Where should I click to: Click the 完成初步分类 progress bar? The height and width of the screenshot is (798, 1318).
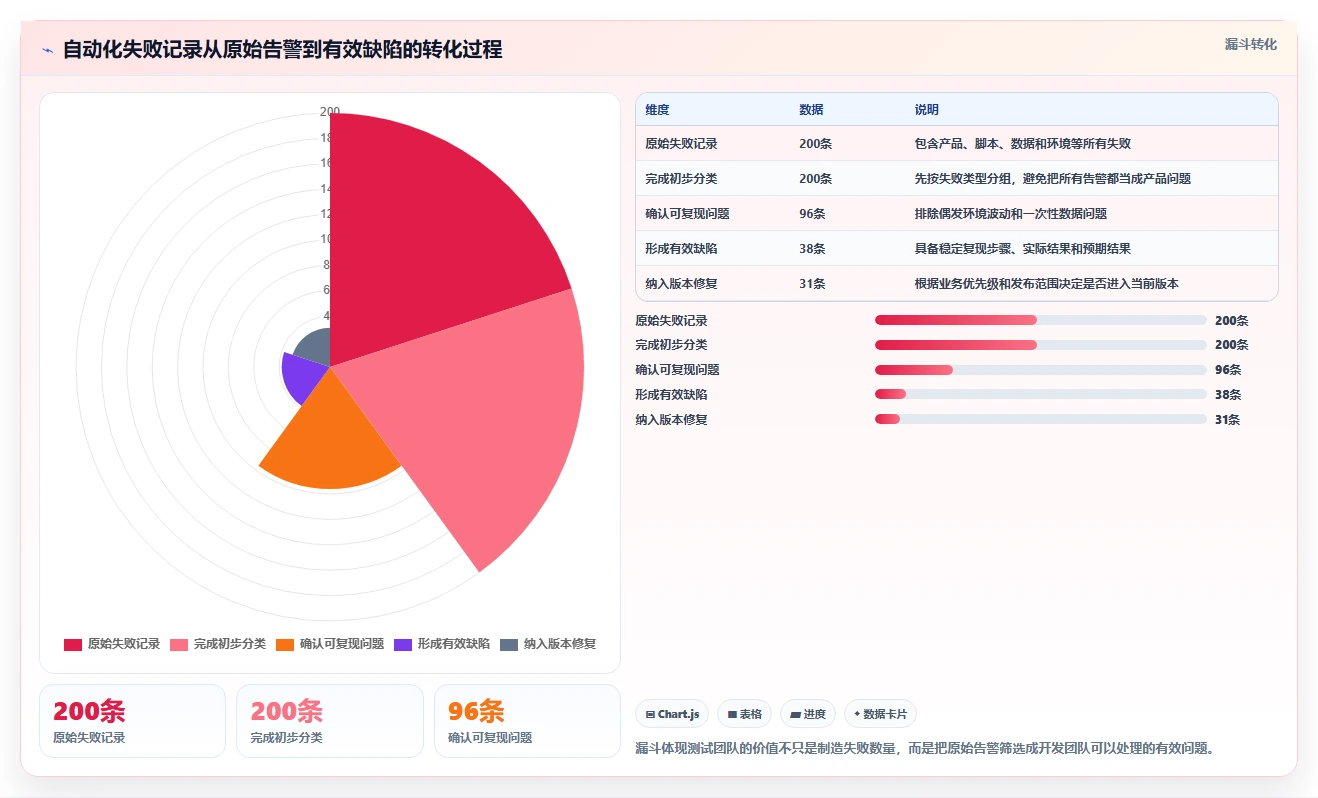(x=1041, y=345)
